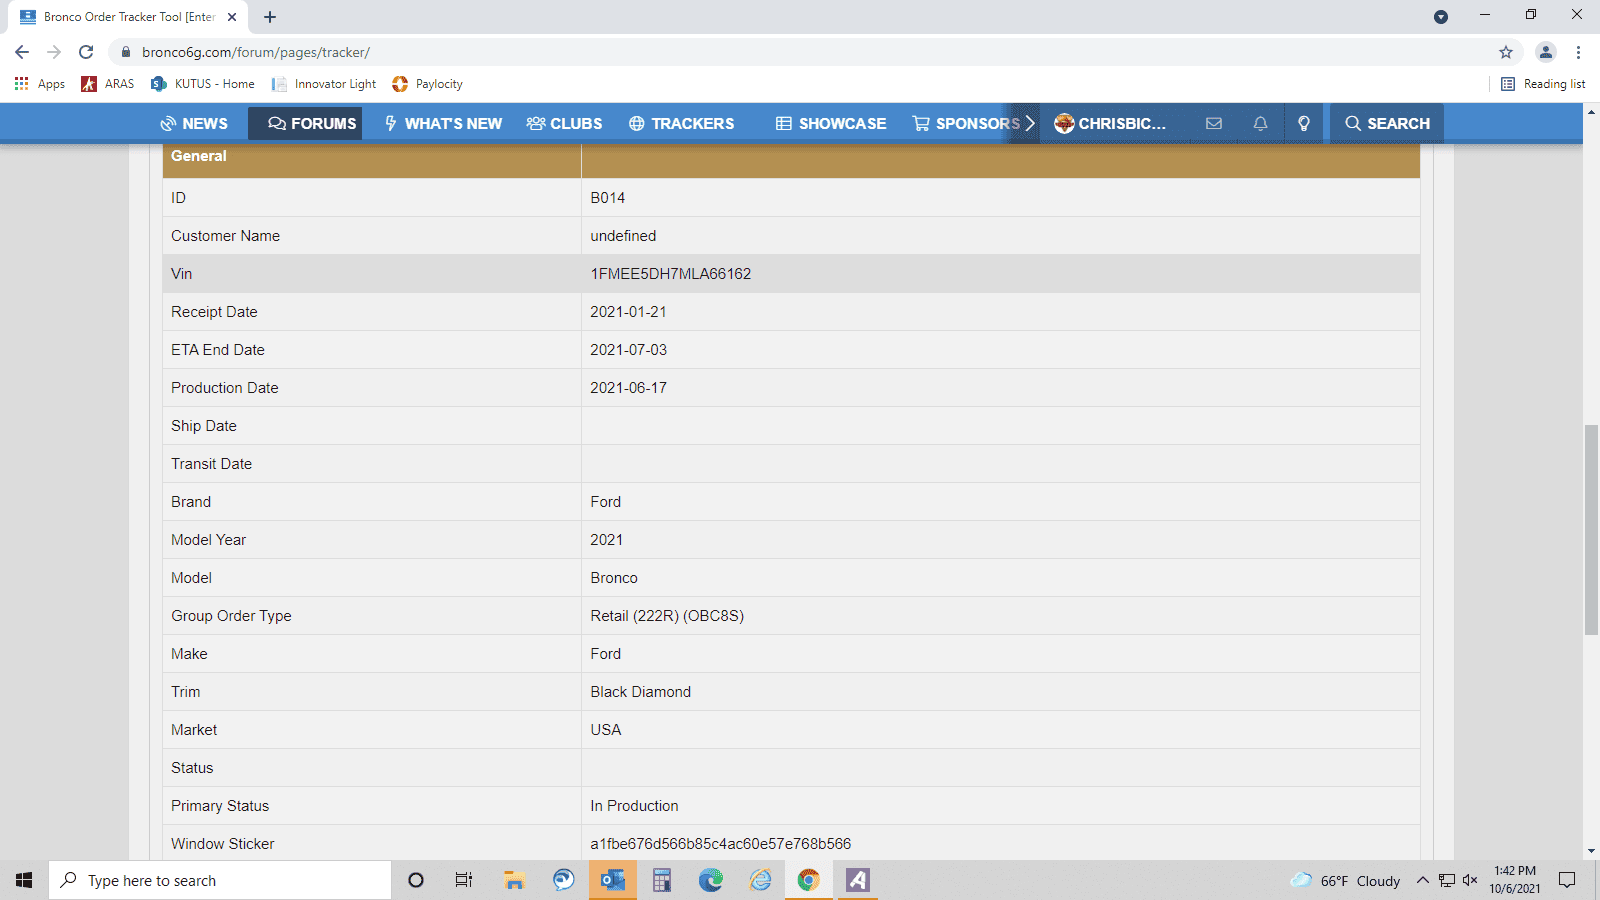This screenshot has height=900, width=1600.
Task: Reload the tracker page
Action: tap(86, 52)
